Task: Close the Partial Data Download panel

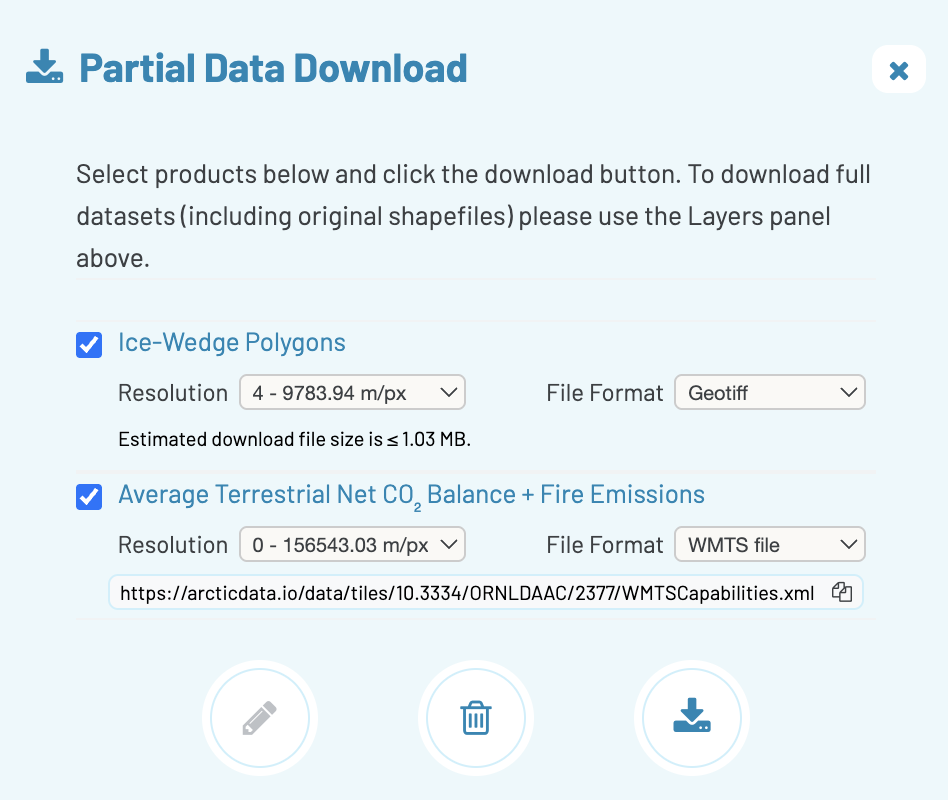Action: tap(898, 70)
